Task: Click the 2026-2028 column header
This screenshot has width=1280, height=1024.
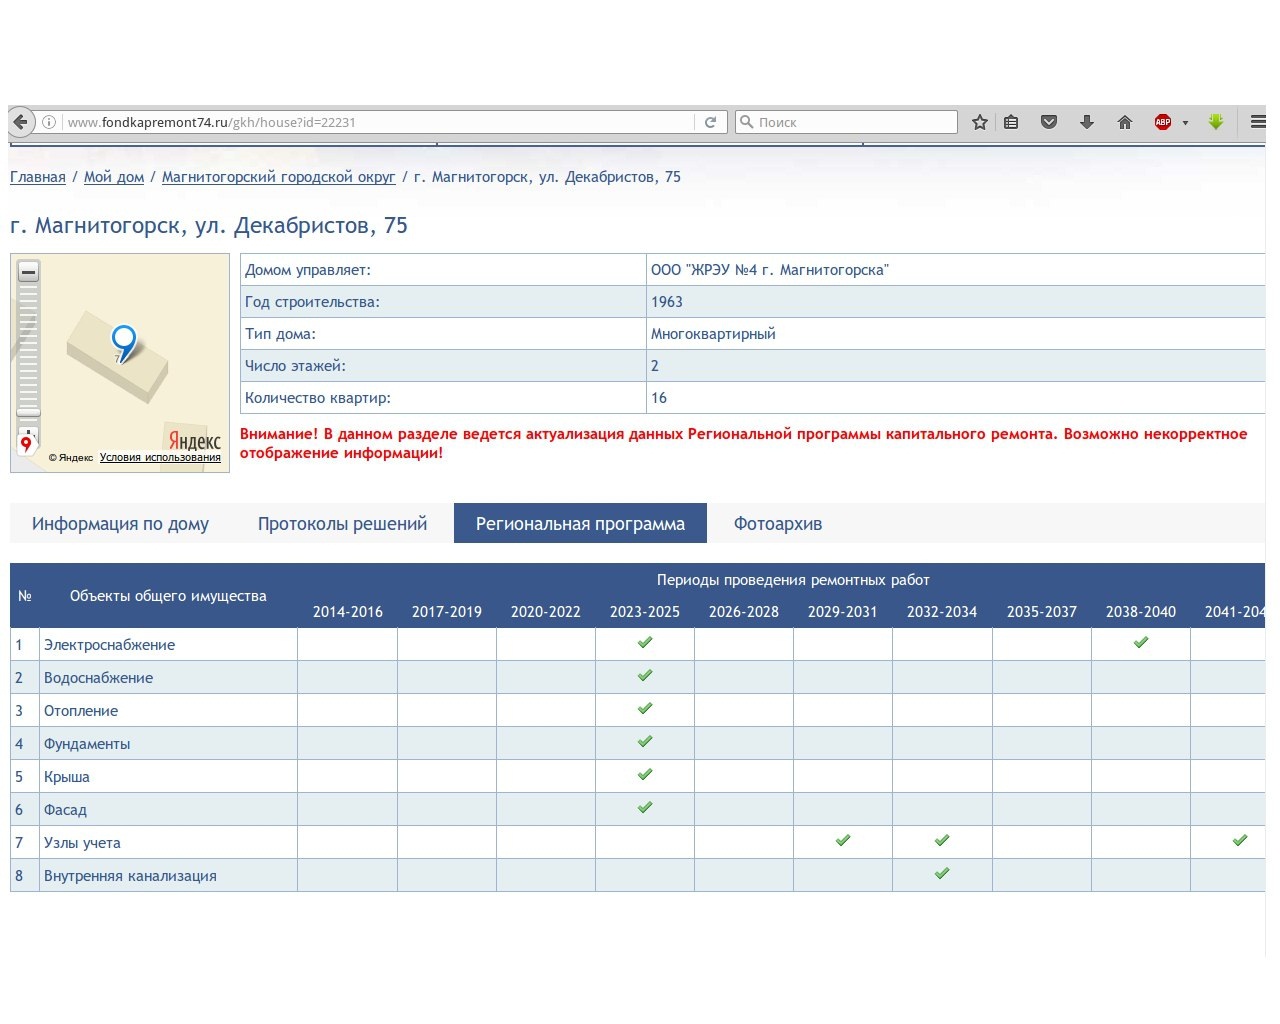Action: [x=744, y=612]
